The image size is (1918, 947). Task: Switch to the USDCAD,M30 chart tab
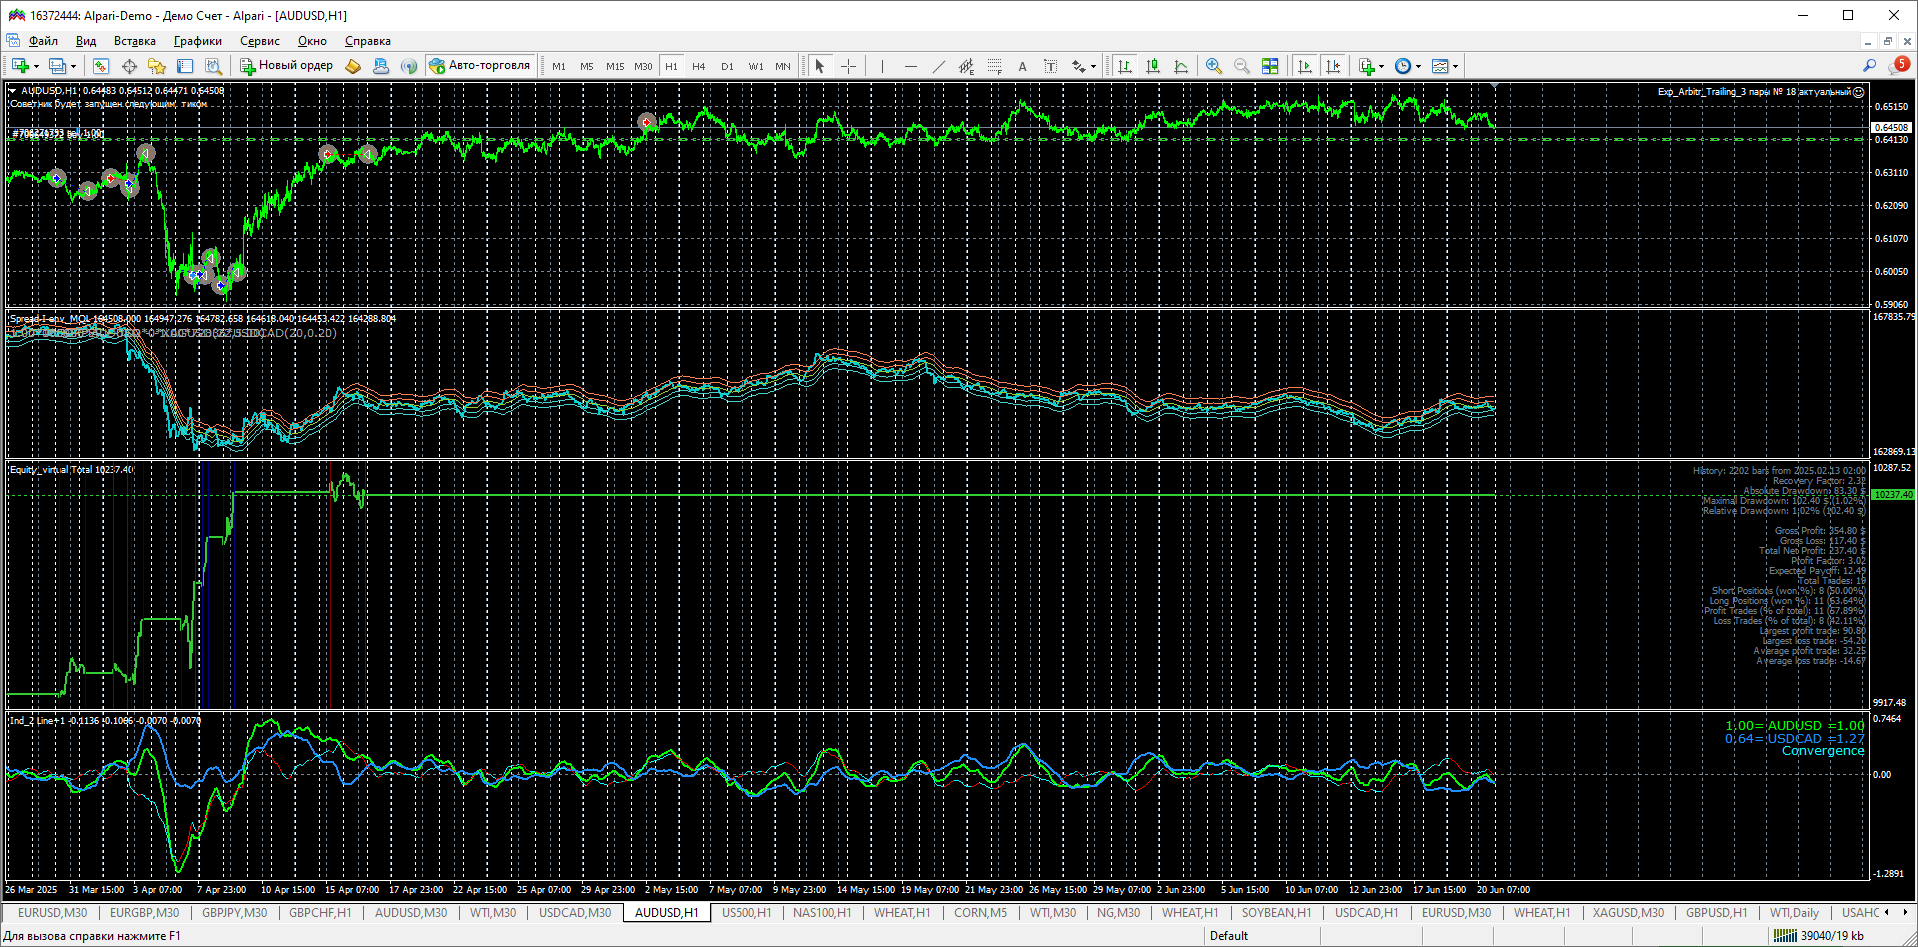(x=574, y=913)
